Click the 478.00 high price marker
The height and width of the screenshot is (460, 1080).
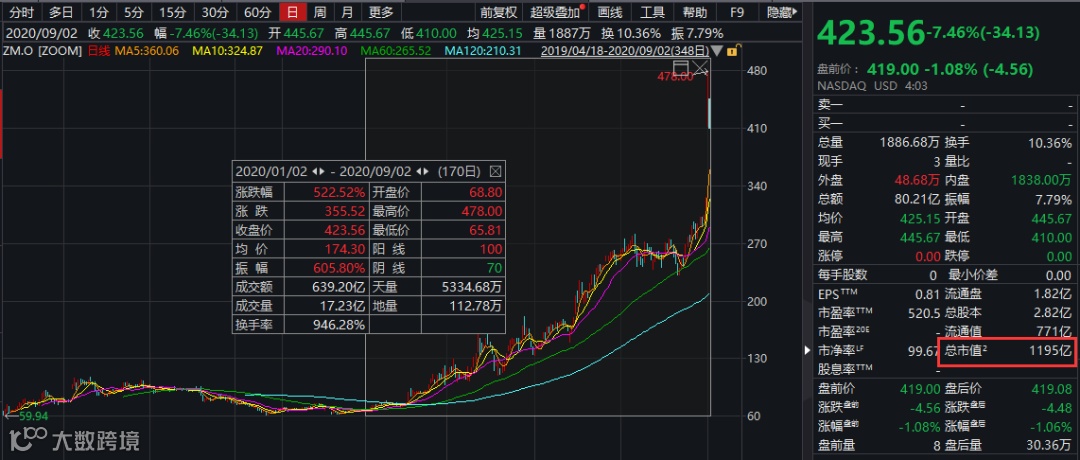pos(675,77)
